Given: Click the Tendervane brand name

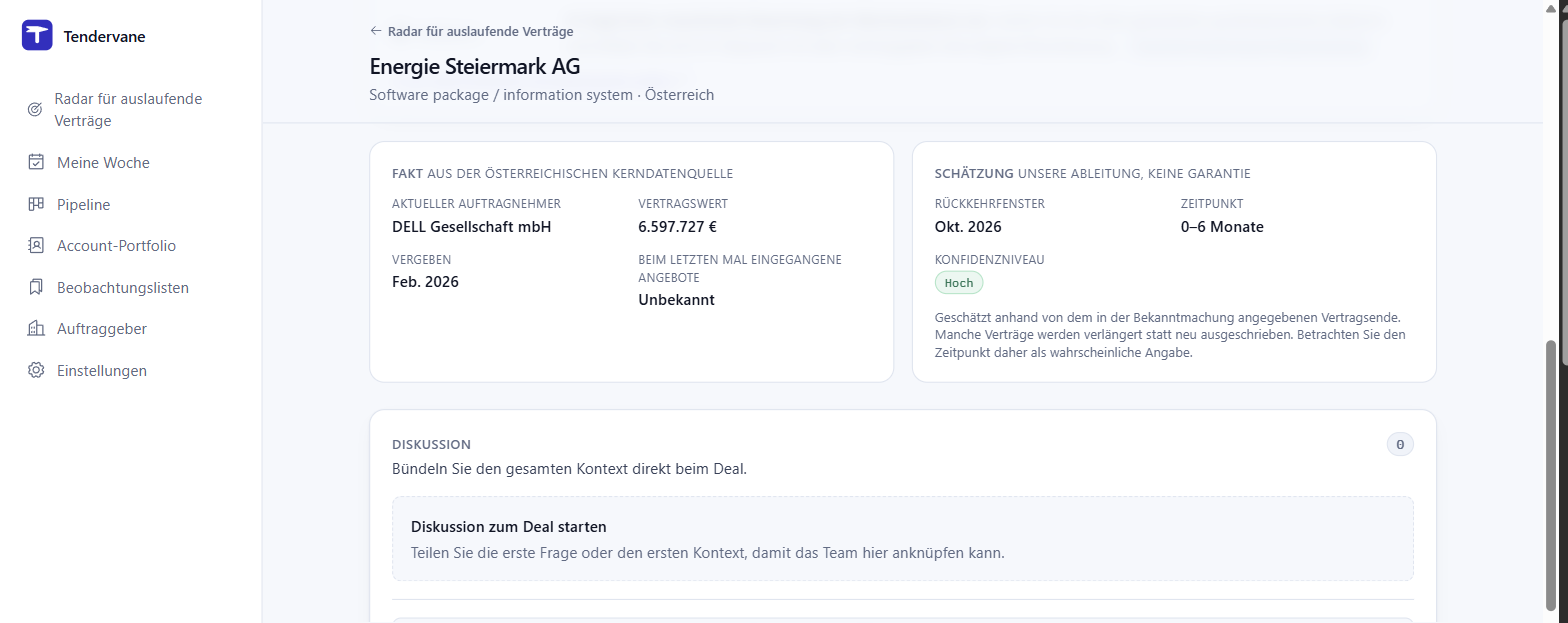Looking at the screenshot, I should (x=104, y=36).
